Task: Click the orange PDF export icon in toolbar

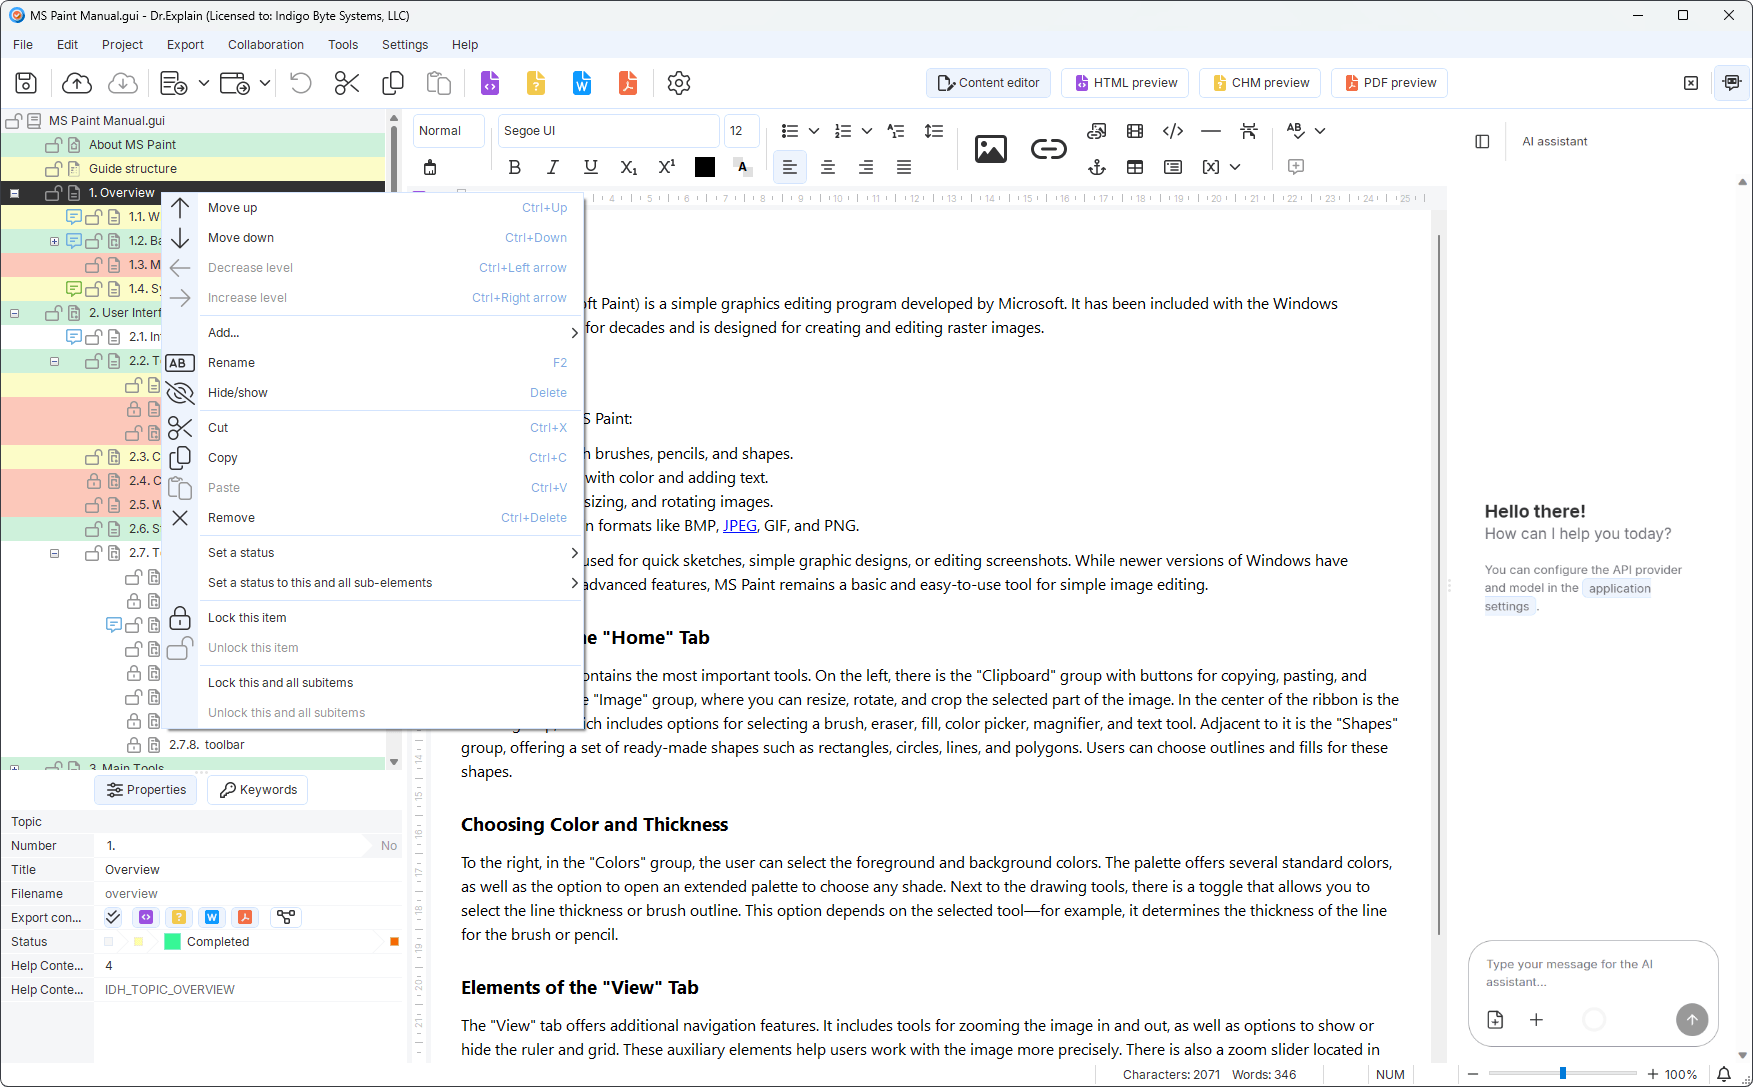Action: click(628, 83)
